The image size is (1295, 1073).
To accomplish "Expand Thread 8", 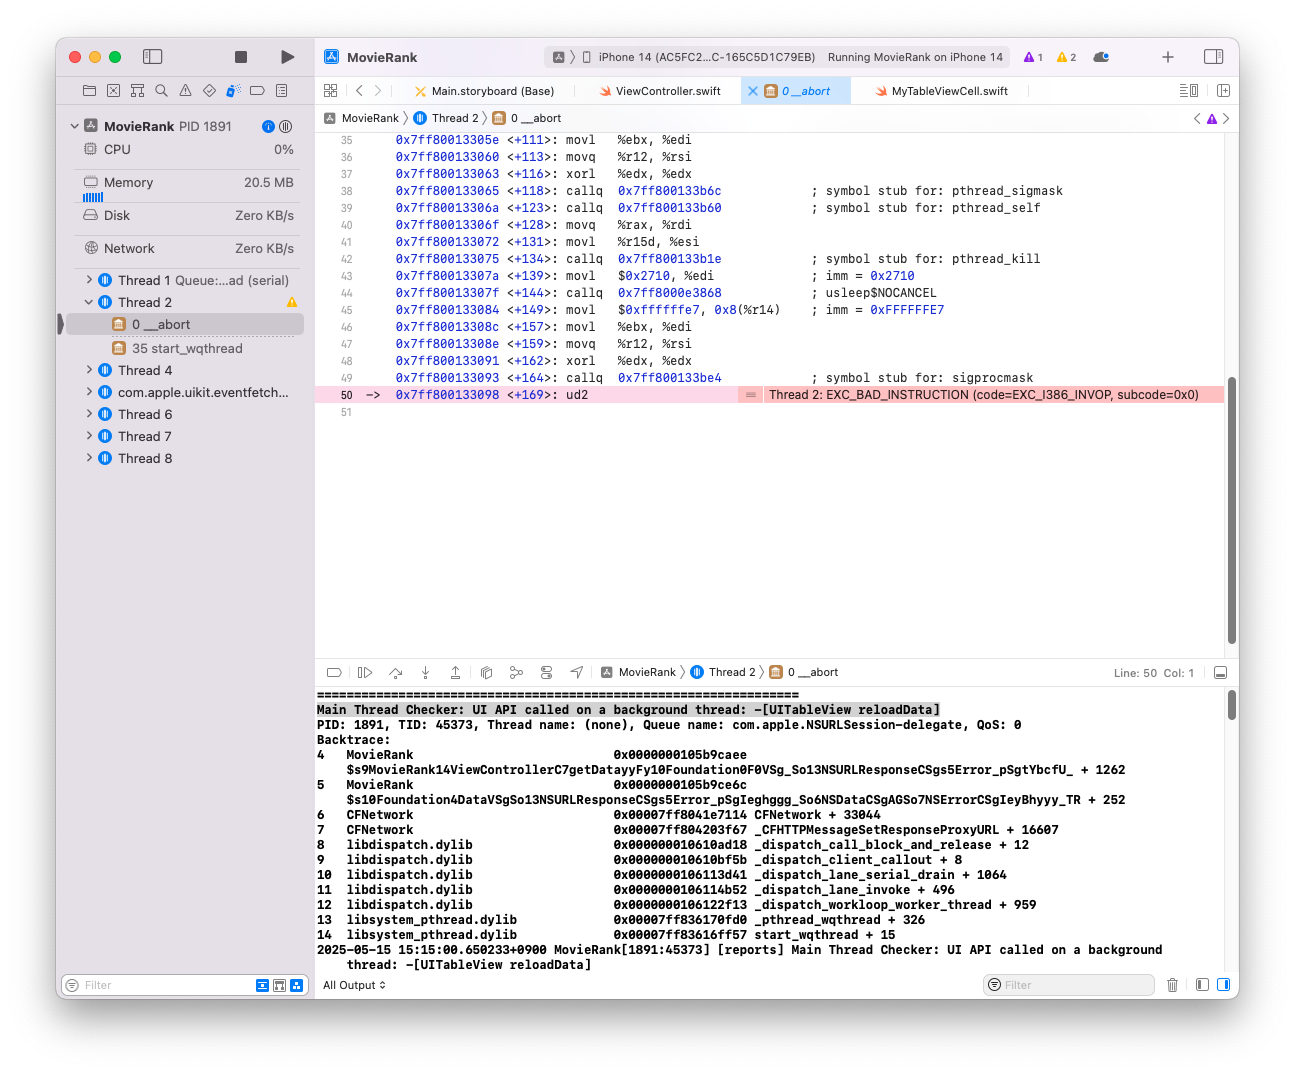I will (89, 458).
